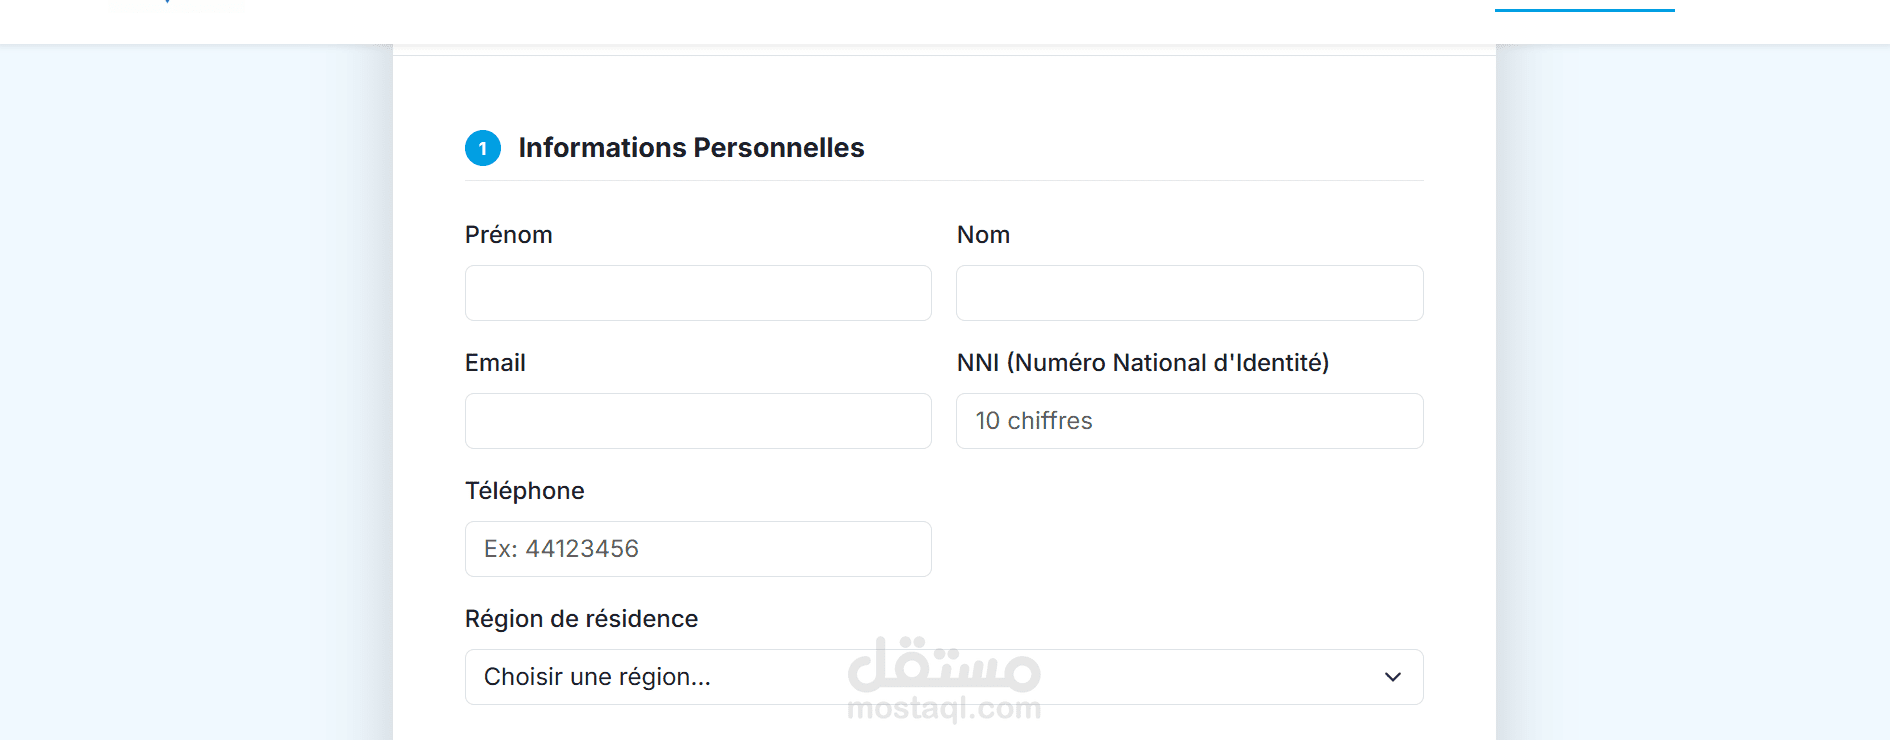This screenshot has height=740, width=1890.
Task: Click the mostaql.com watermark text
Action: [944, 709]
